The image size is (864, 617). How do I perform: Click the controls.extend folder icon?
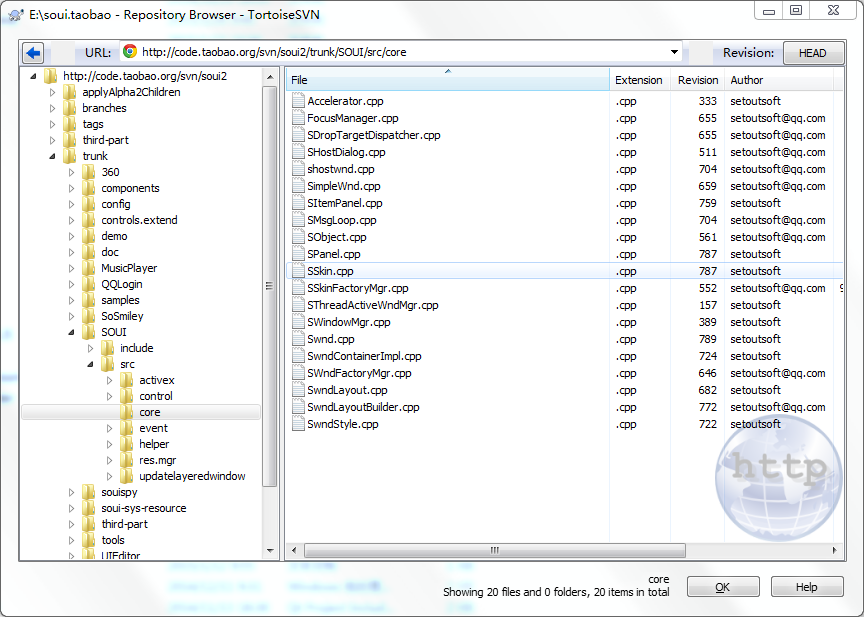[89, 220]
